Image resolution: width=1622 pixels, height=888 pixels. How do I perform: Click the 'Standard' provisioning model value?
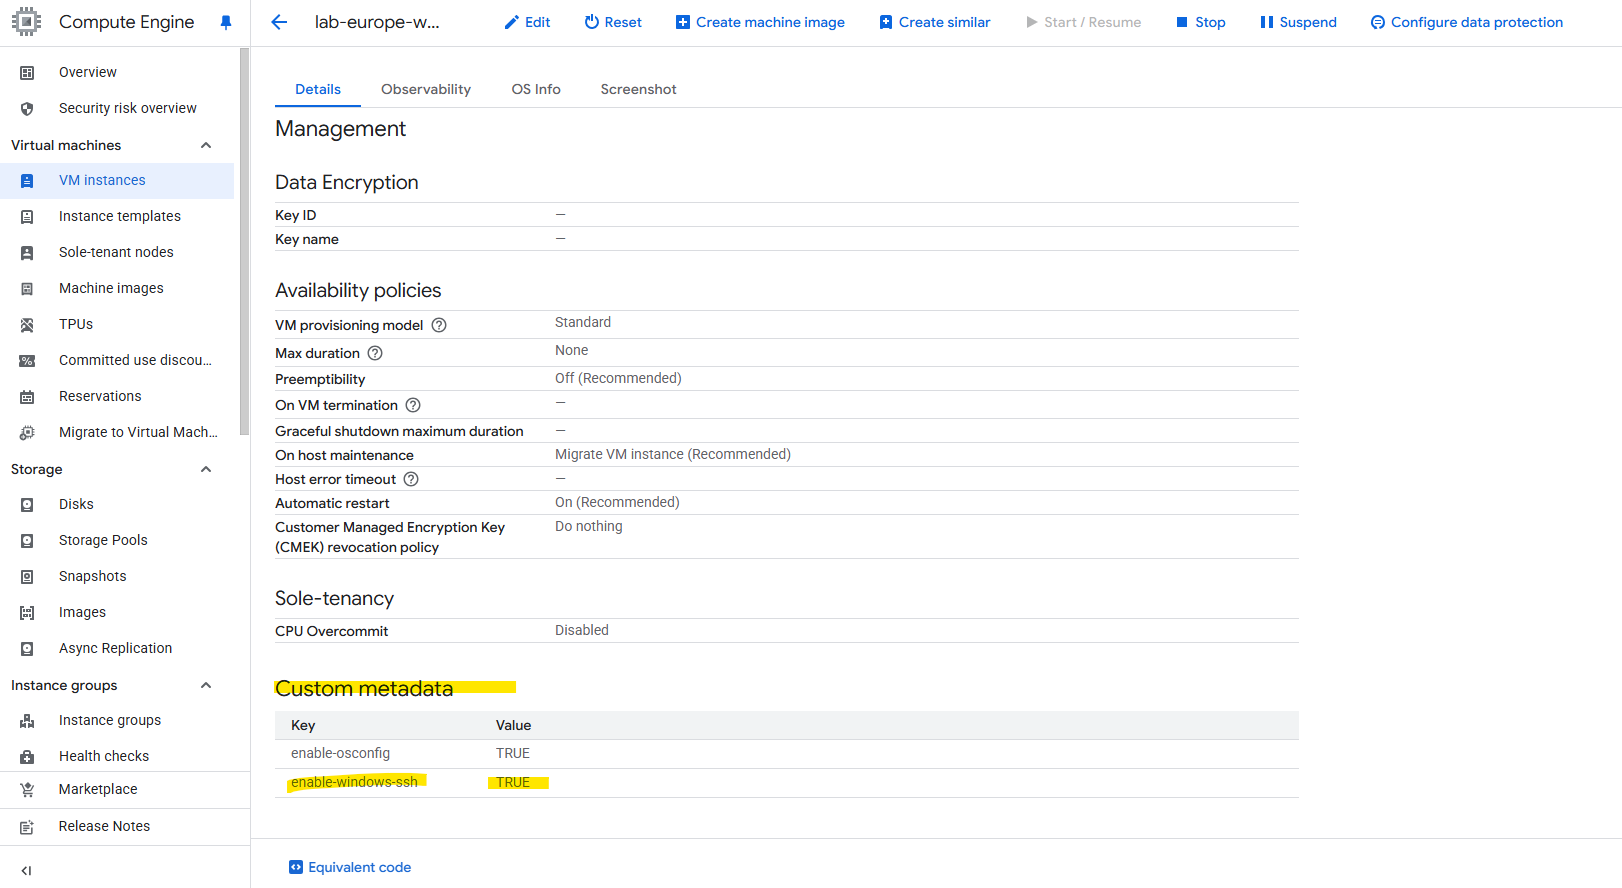coord(583,322)
